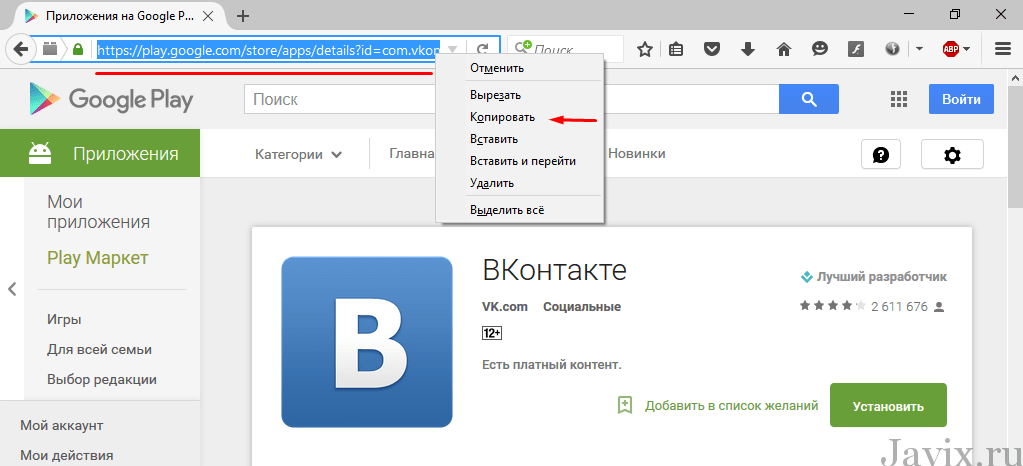Click the Войти sign-in button
The height and width of the screenshot is (466, 1023).
[962, 99]
